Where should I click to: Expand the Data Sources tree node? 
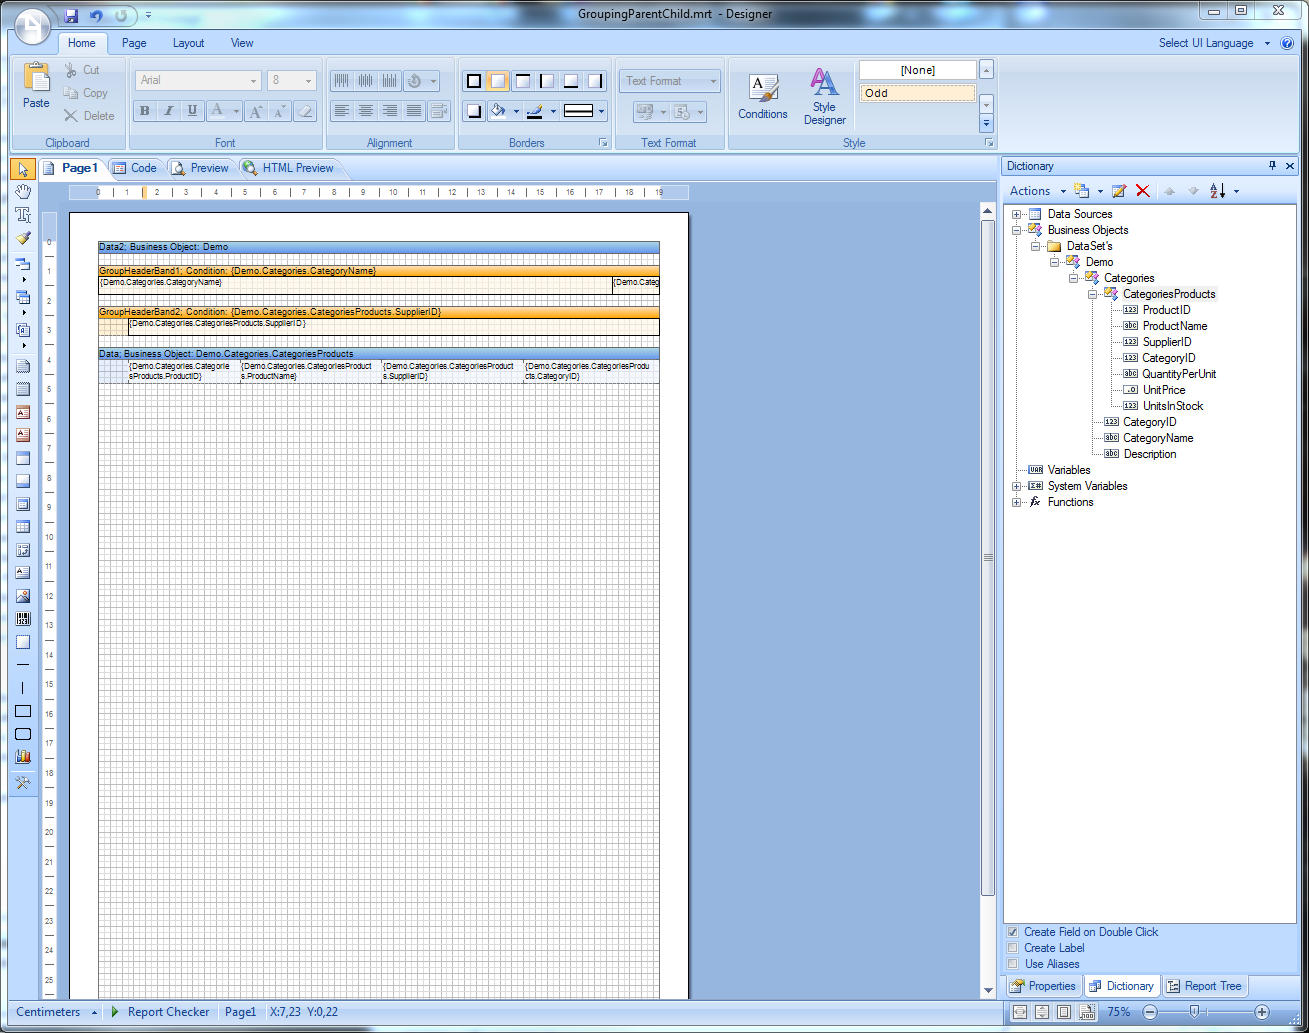(x=1017, y=214)
